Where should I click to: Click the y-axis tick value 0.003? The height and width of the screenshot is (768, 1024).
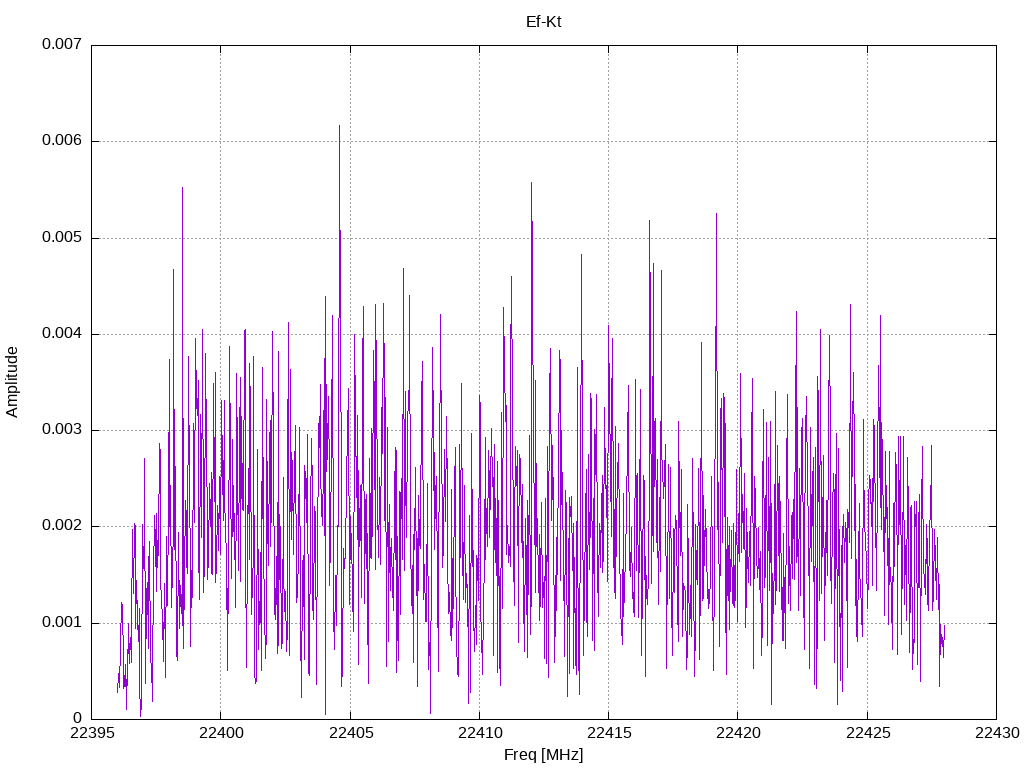coord(62,429)
